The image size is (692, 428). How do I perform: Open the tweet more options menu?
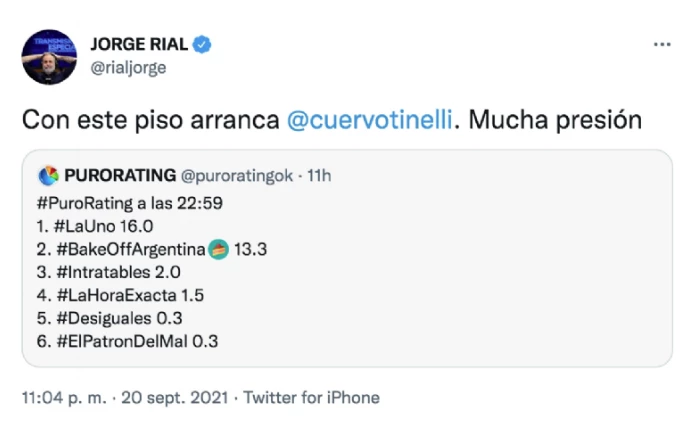coord(662,45)
